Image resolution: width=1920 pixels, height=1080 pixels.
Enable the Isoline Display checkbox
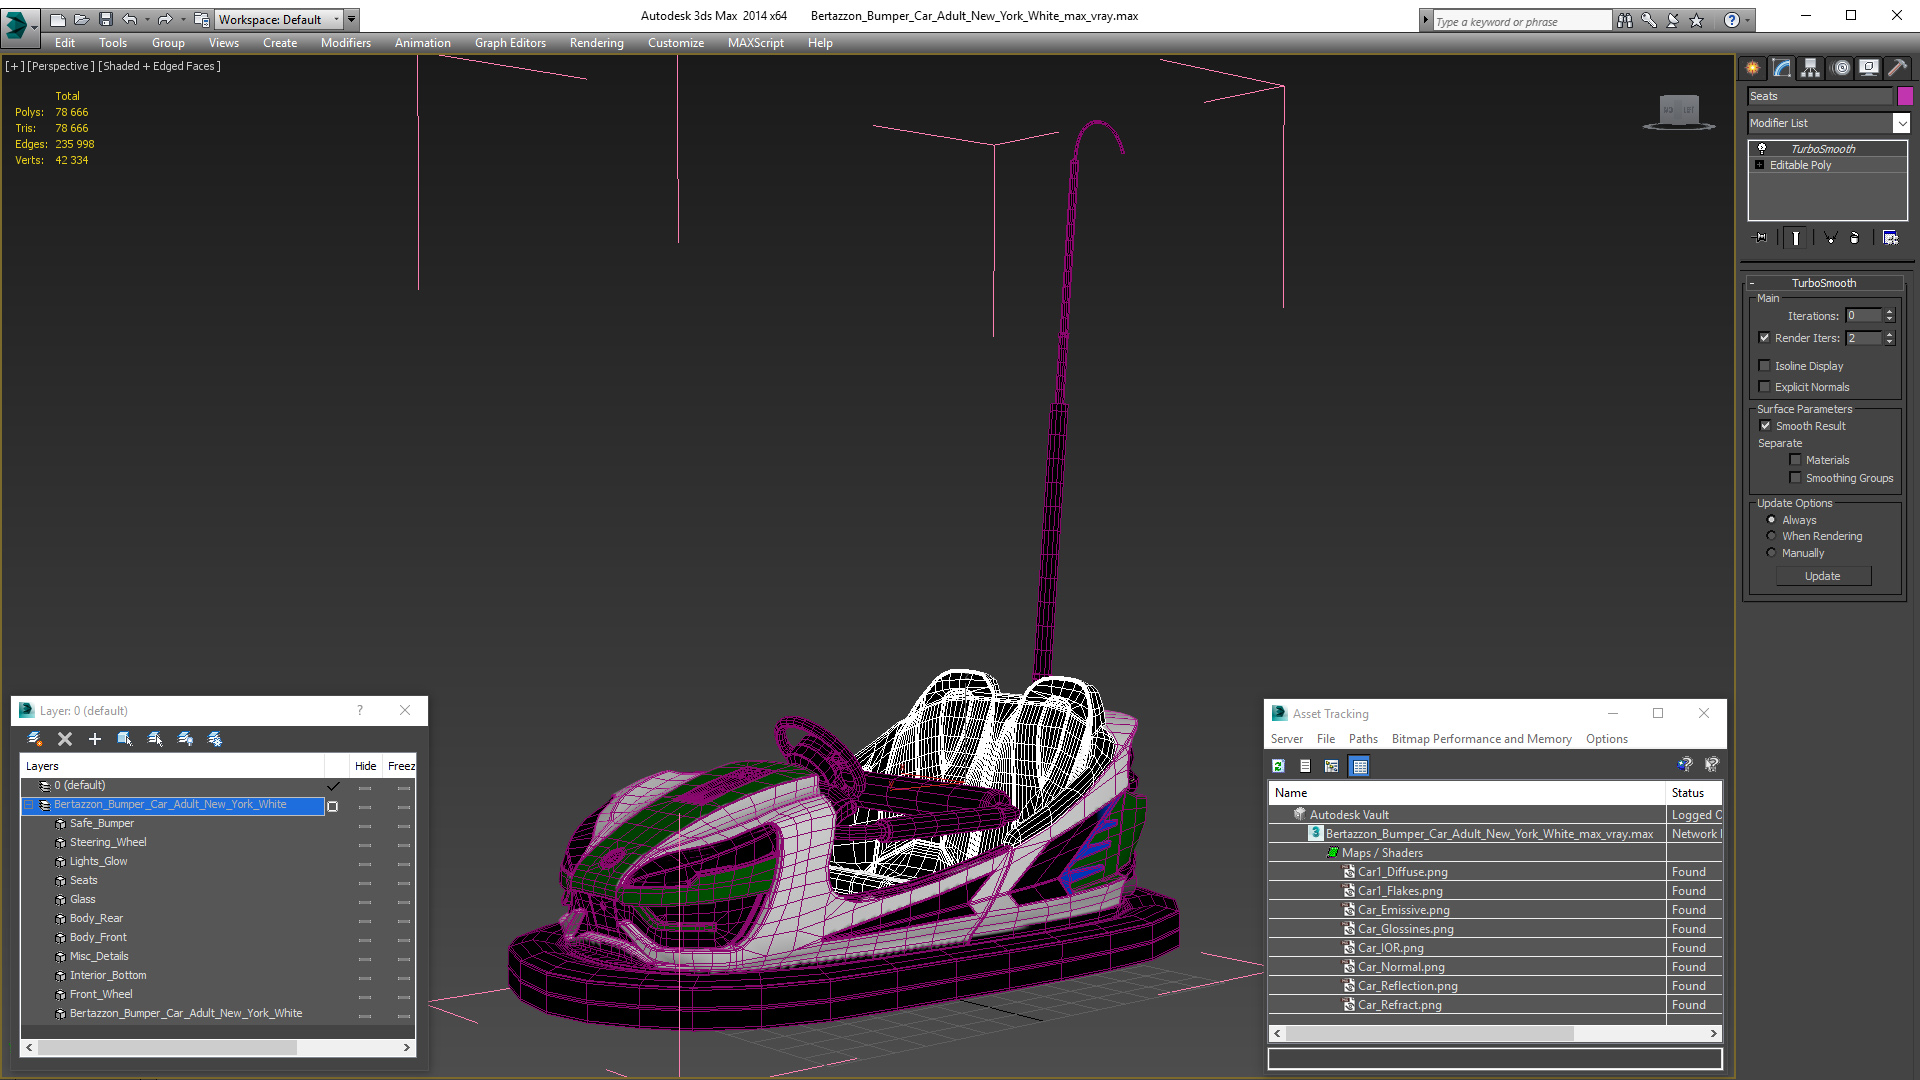click(x=1765, y=366)
